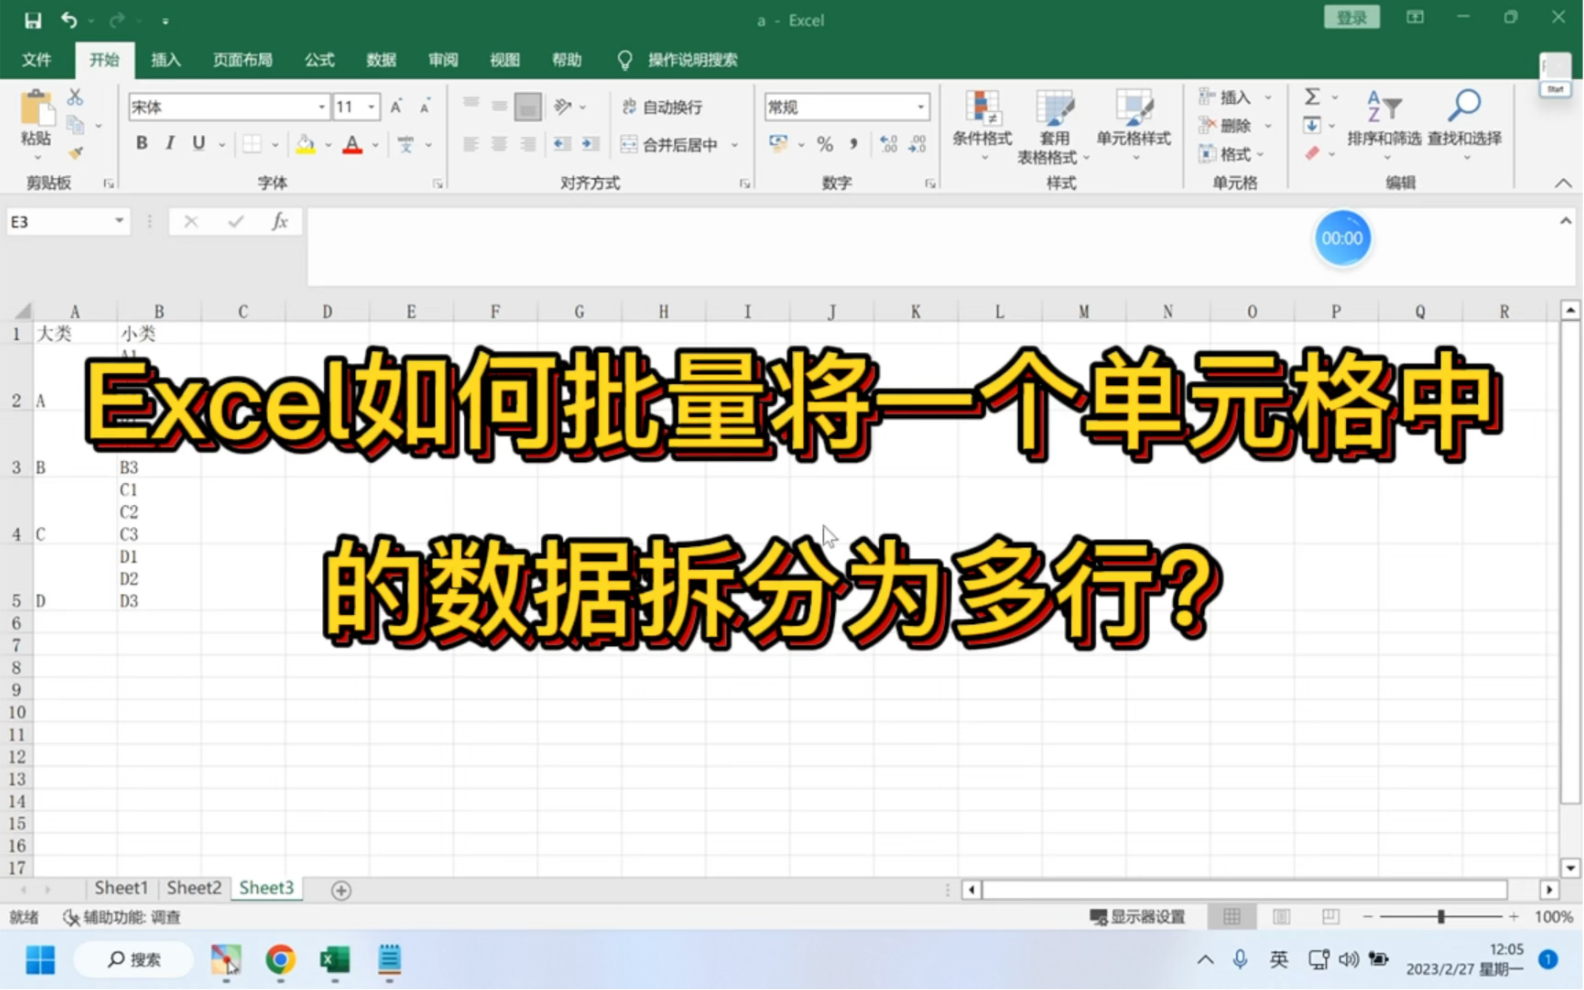Toggle Bold formatting
The height and width of the screenshot is (990, 1584).
(141, 144)
